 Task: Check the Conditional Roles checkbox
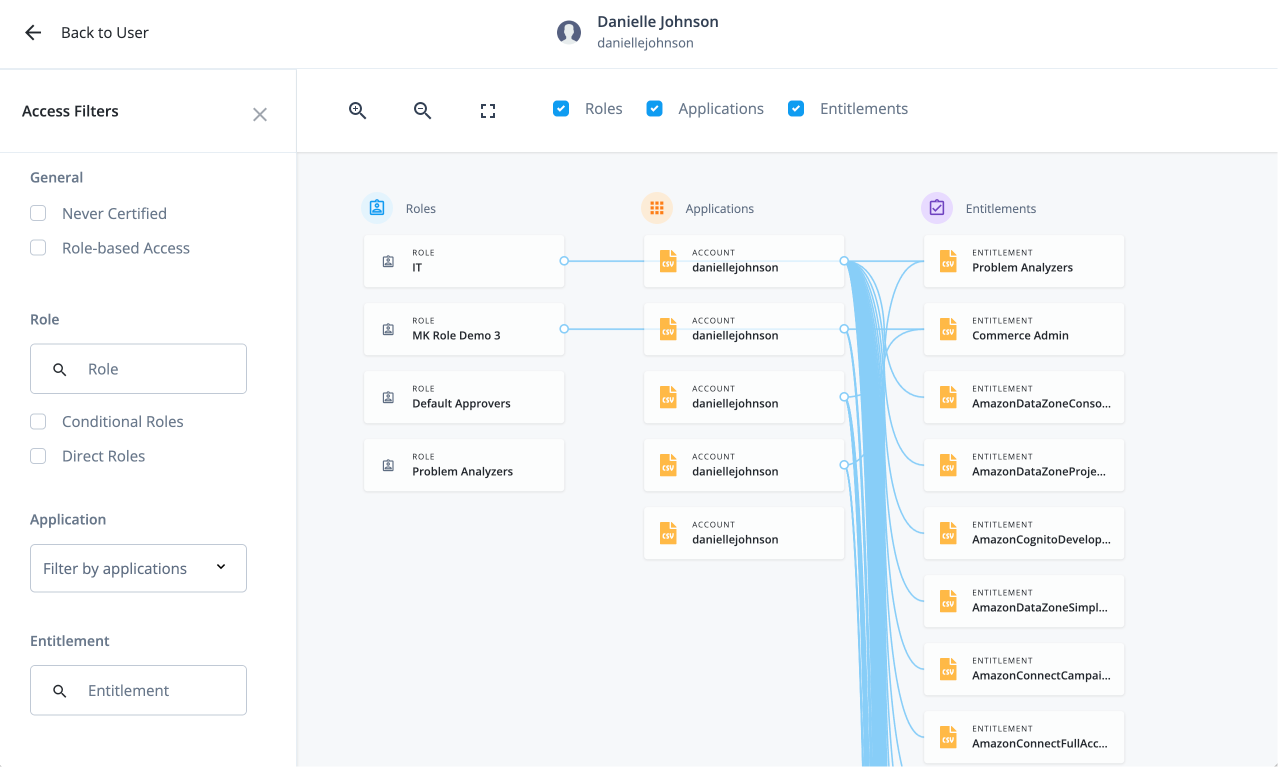[x=37, y=421]
